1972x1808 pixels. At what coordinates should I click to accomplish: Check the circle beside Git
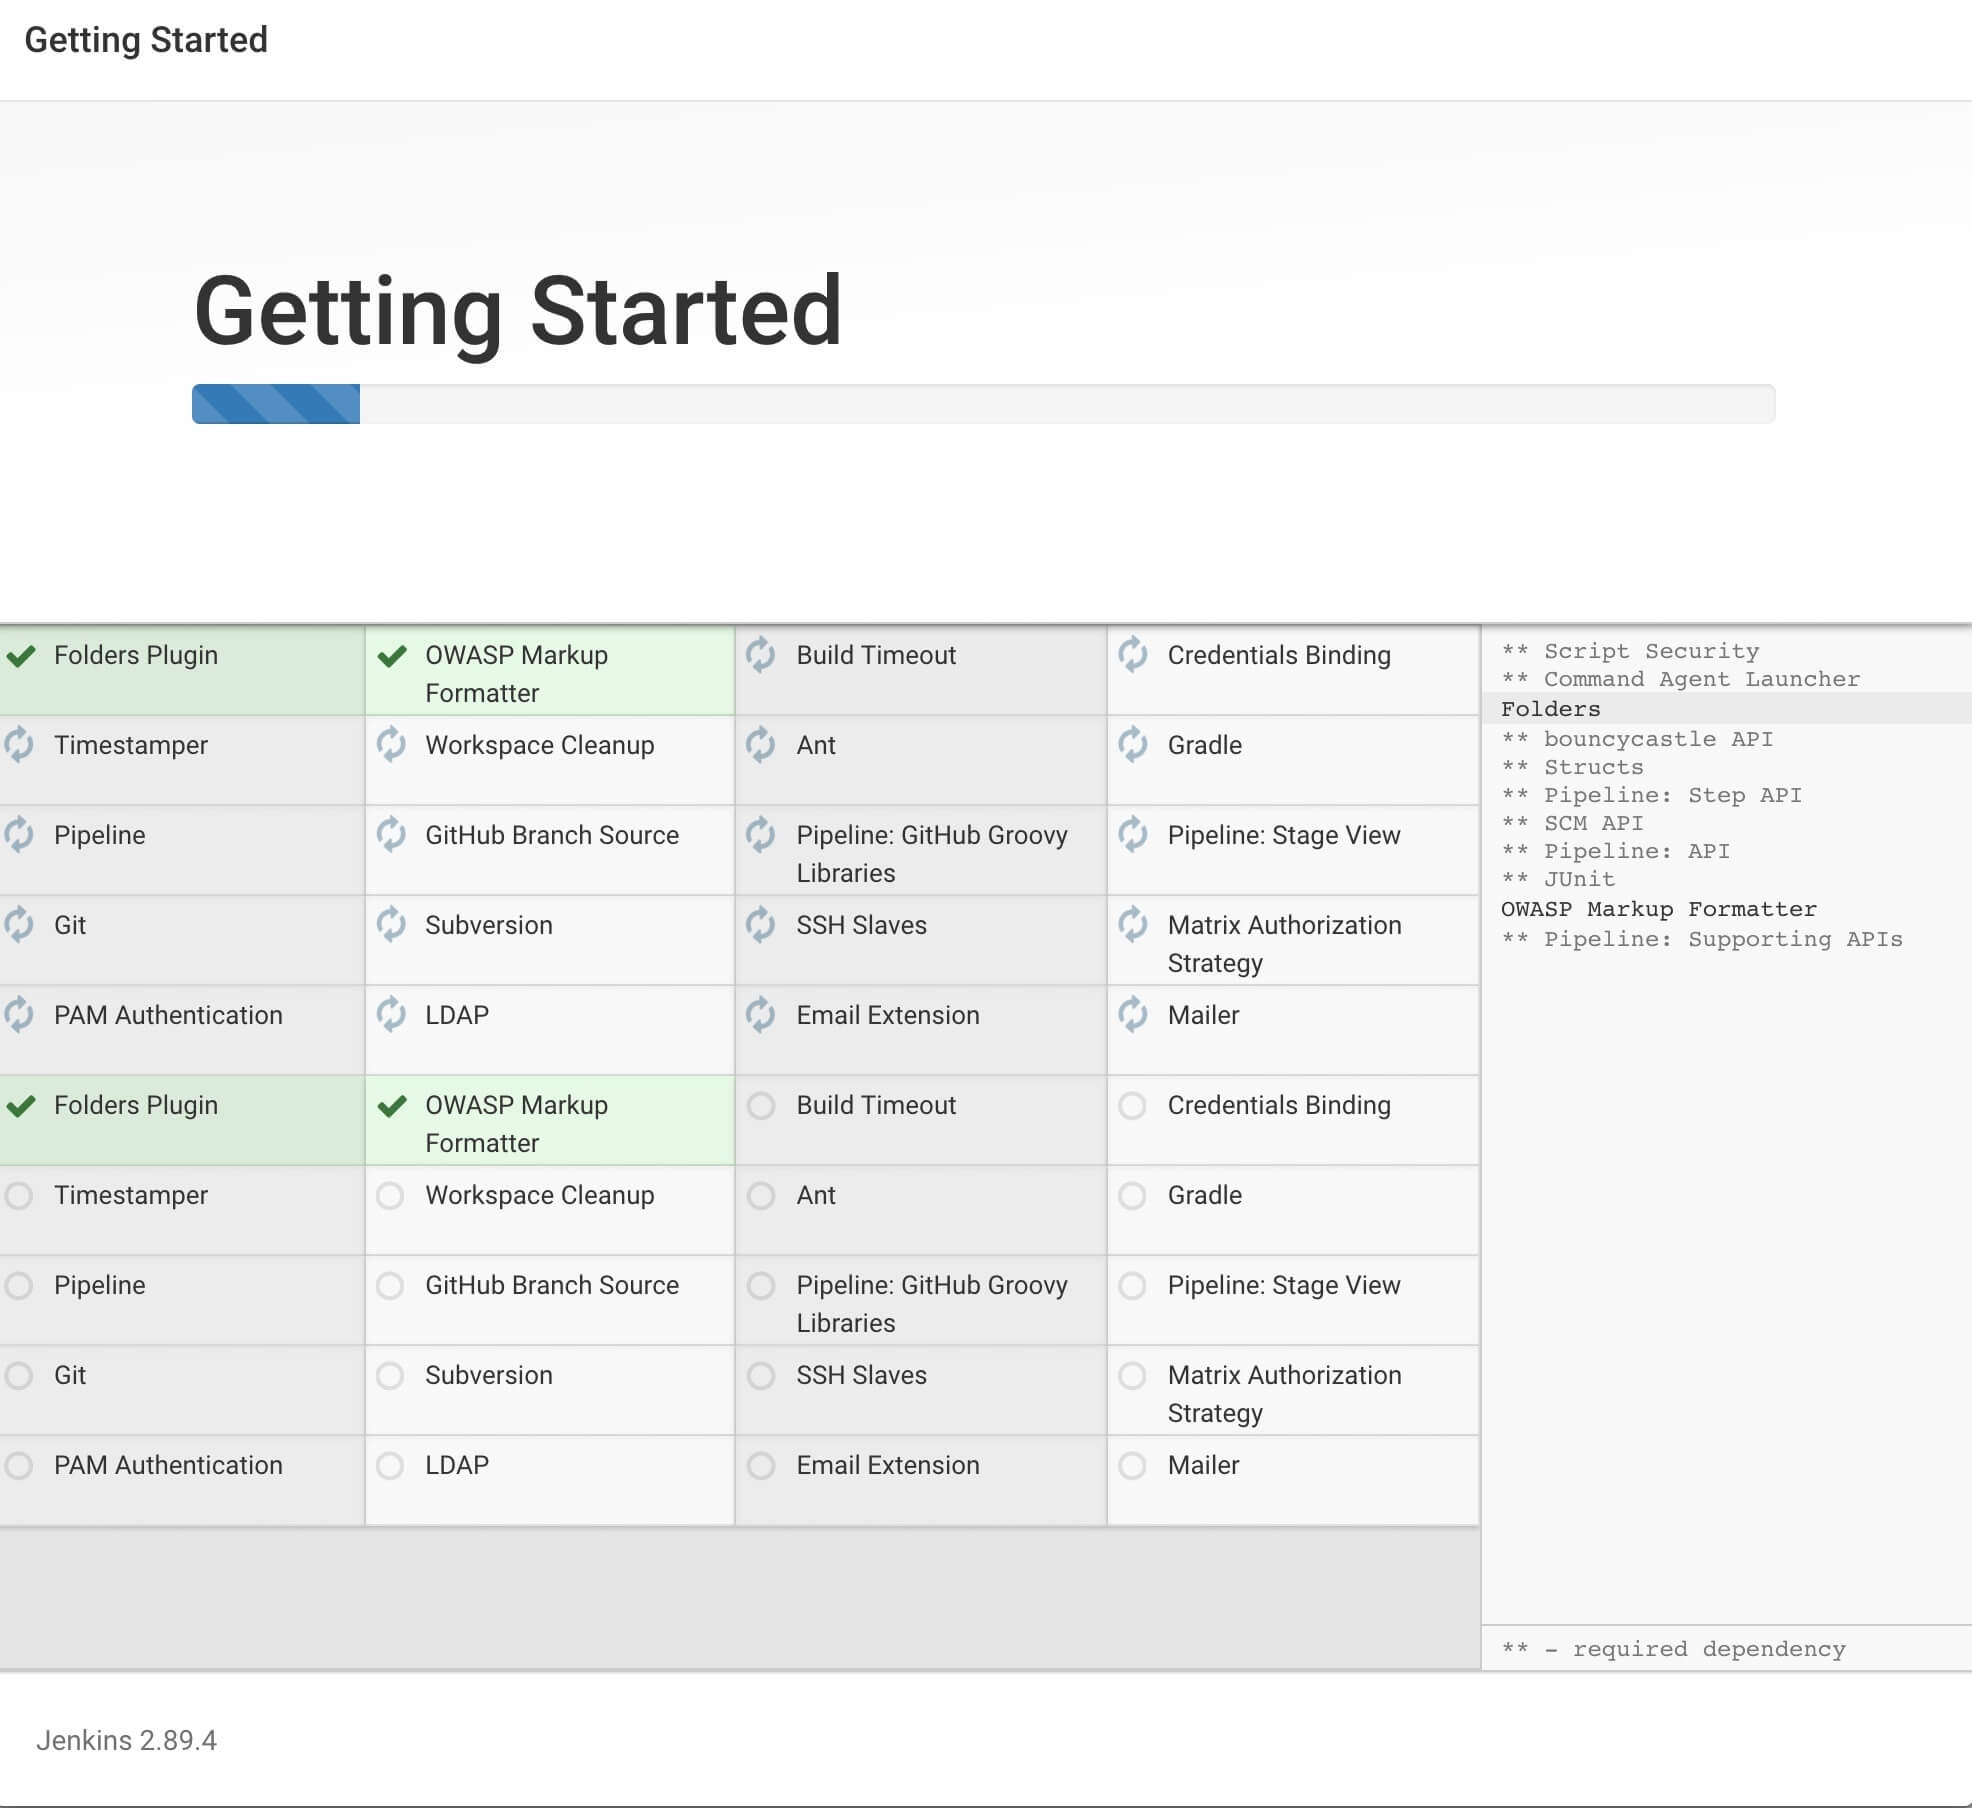(17, 1376)
